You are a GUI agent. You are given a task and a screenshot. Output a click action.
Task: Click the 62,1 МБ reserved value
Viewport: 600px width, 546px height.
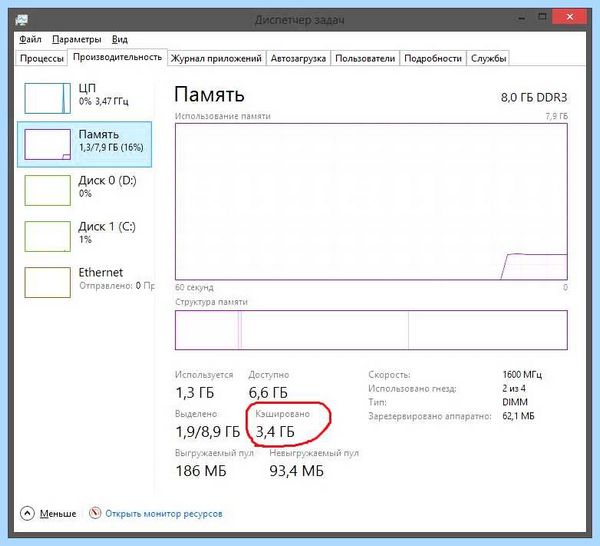pyautogui.click(x=518, y=416)
